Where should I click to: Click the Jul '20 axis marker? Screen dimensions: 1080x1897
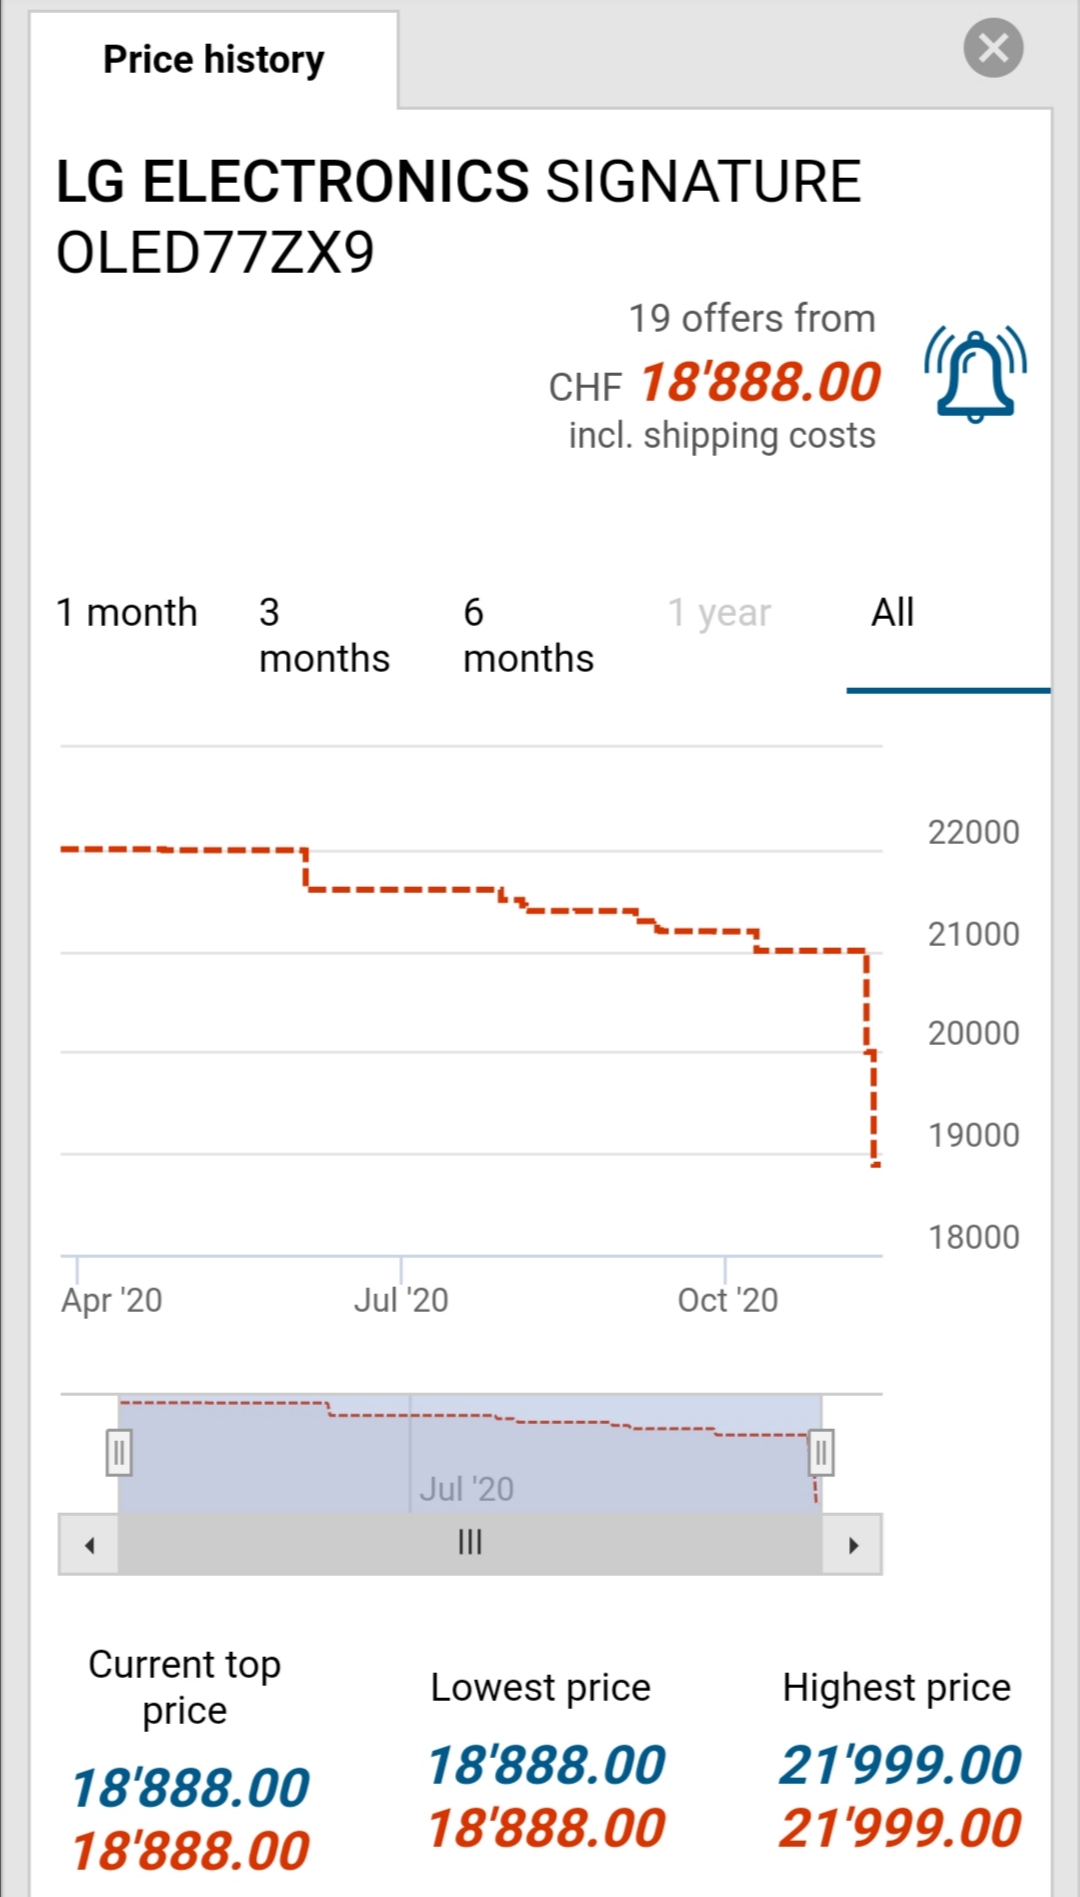point(401,1300)
